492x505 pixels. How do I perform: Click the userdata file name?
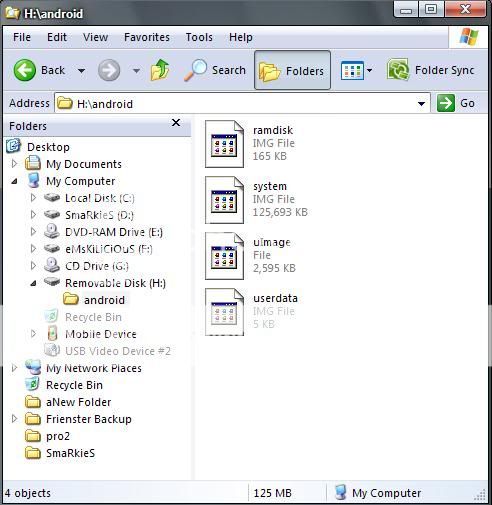coord(275,298)
